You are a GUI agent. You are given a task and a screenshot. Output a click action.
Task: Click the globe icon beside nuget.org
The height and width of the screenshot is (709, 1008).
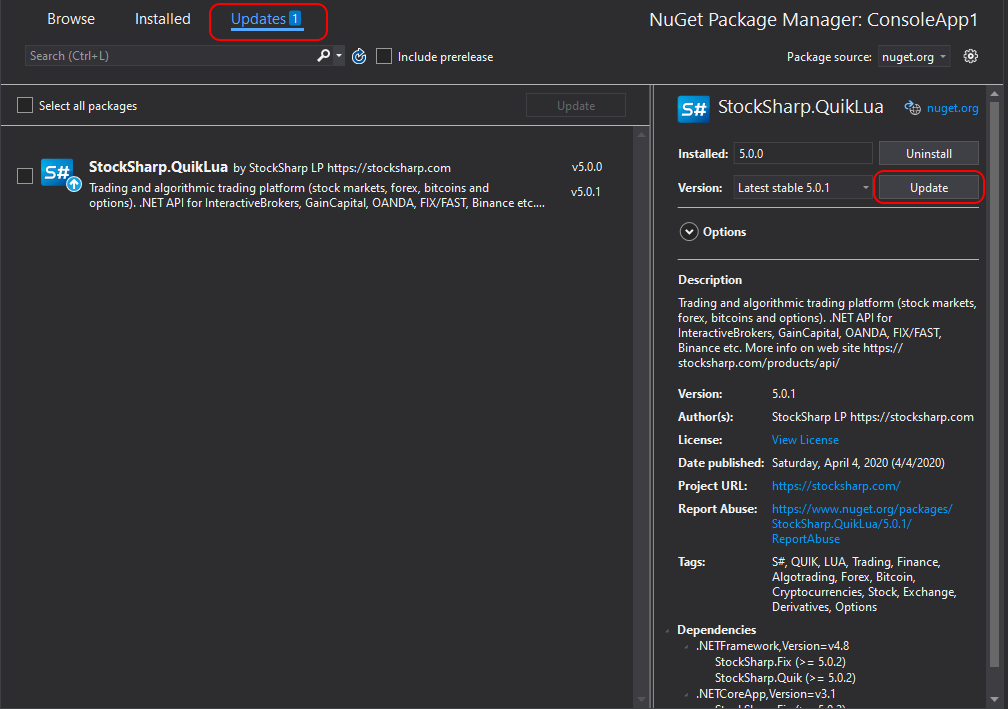(x=912, y=108)
